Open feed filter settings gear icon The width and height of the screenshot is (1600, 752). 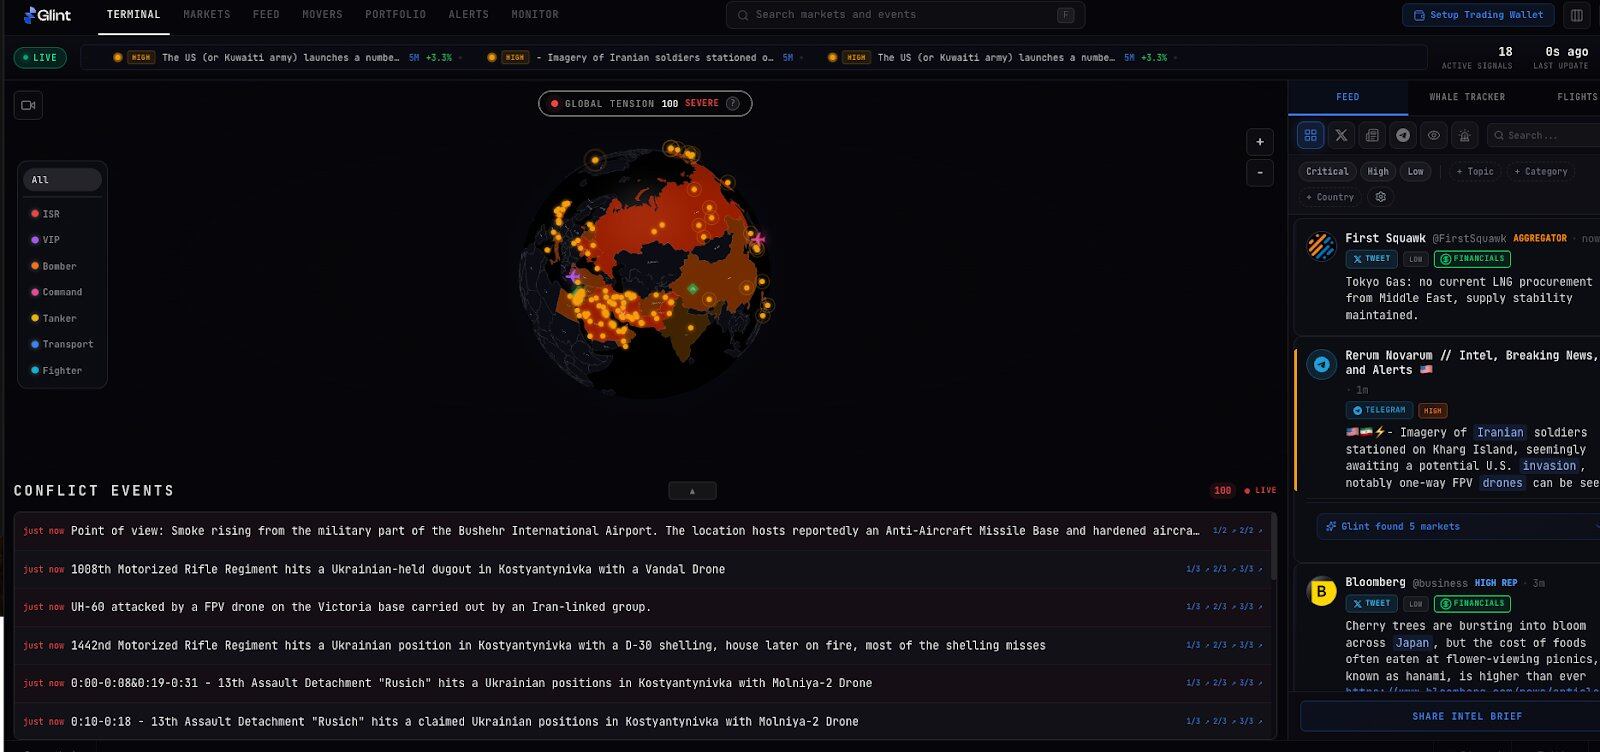click(1381, 197)
